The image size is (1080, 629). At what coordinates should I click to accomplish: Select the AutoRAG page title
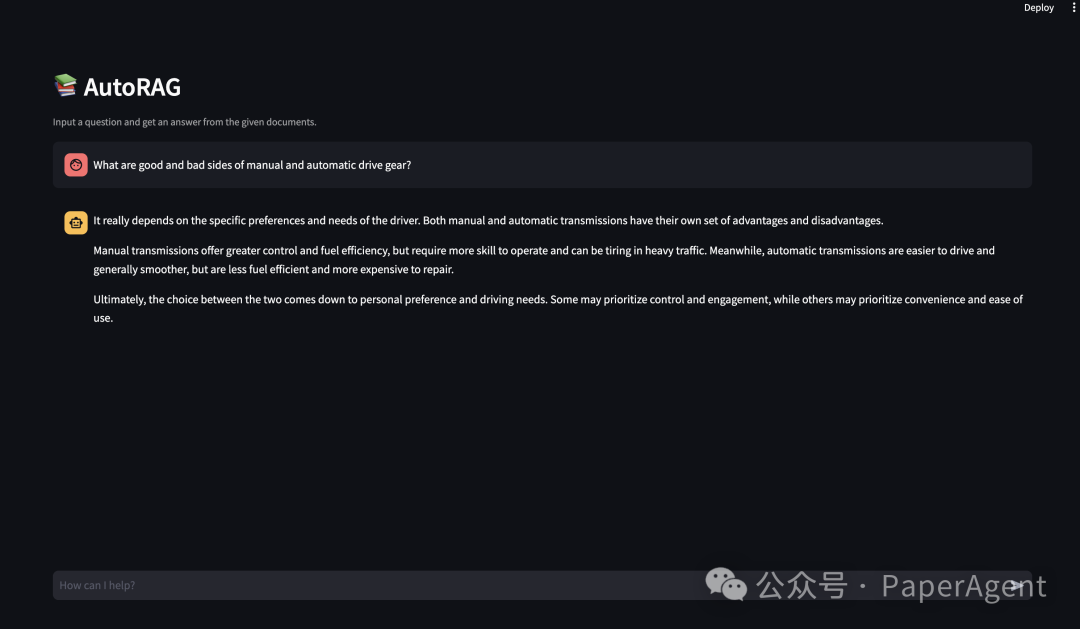132,87
